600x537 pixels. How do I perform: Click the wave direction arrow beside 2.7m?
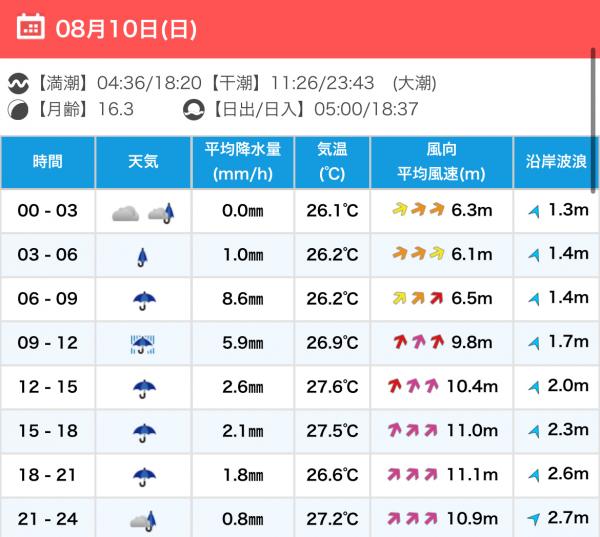533,519
